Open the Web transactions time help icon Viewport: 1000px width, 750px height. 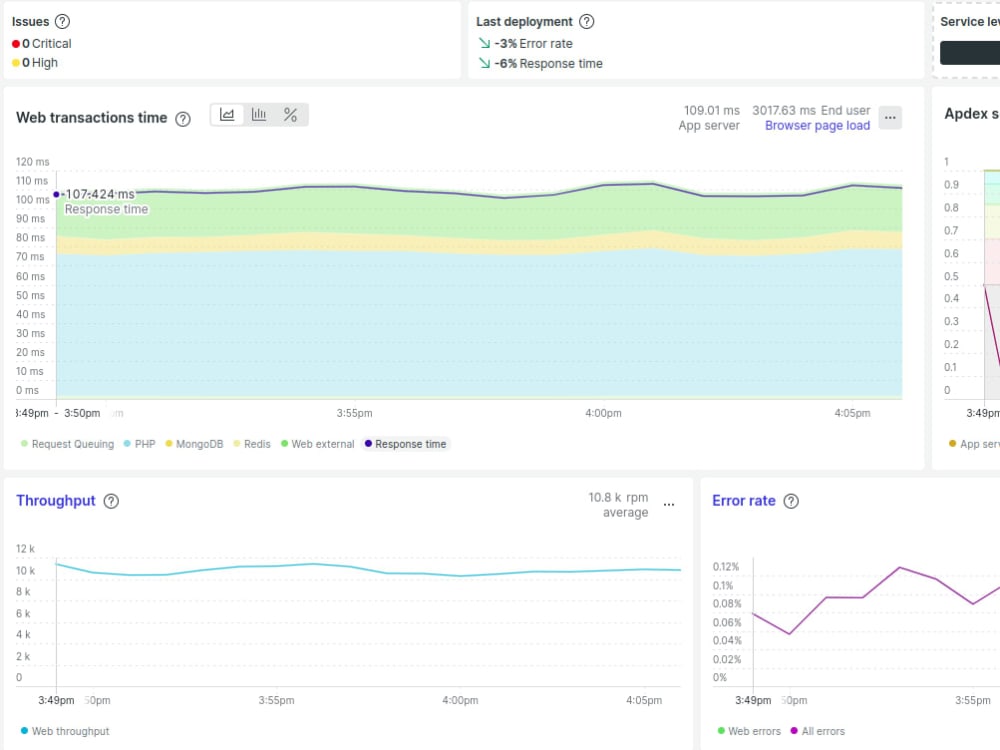[x=183, y=118]
